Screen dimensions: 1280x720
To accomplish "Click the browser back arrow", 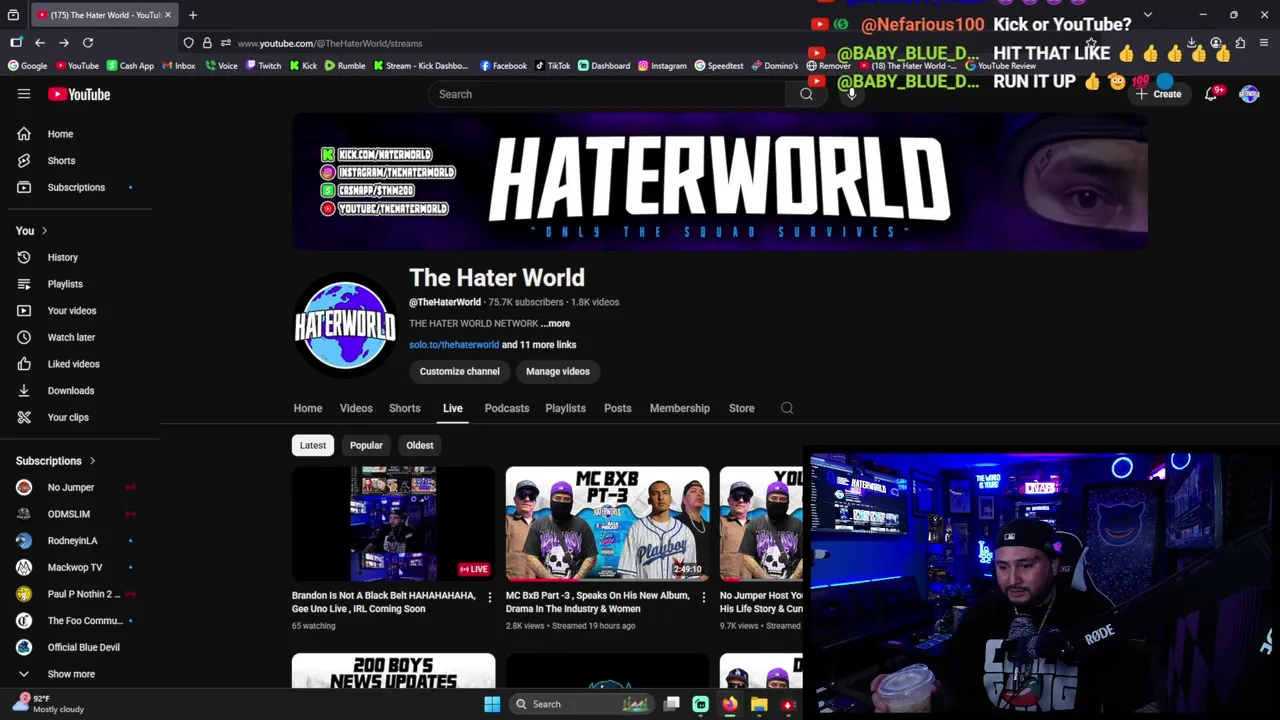I will tap(40, 43).
